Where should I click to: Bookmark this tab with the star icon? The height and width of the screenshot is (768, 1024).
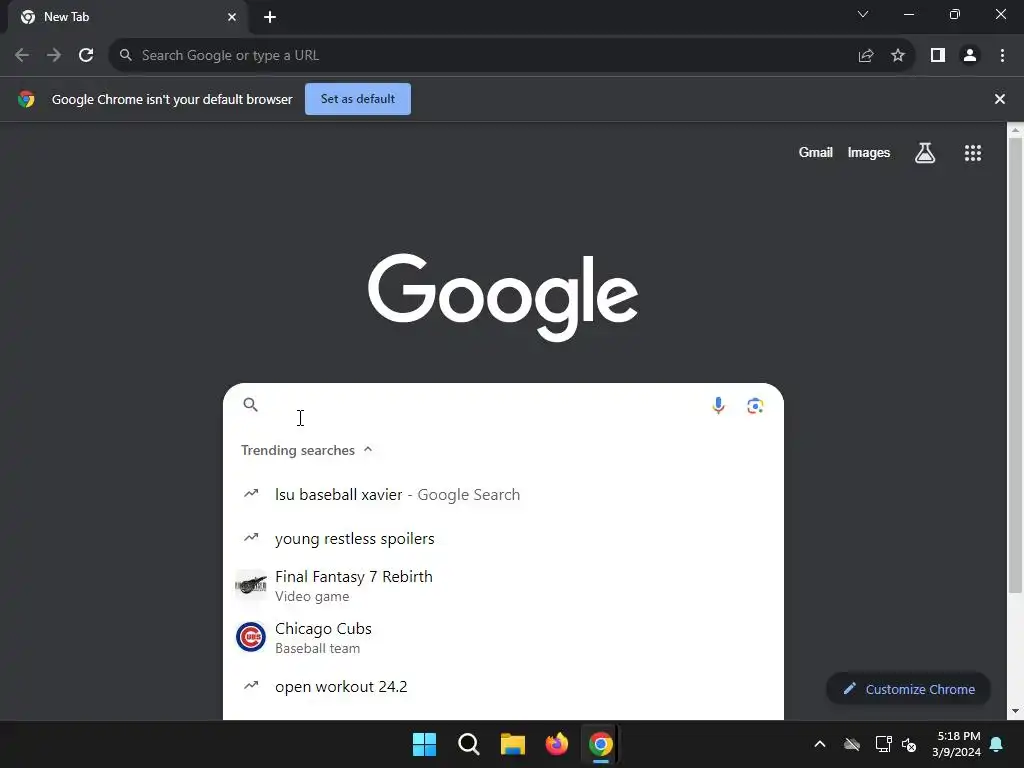(x=898, y=56)
